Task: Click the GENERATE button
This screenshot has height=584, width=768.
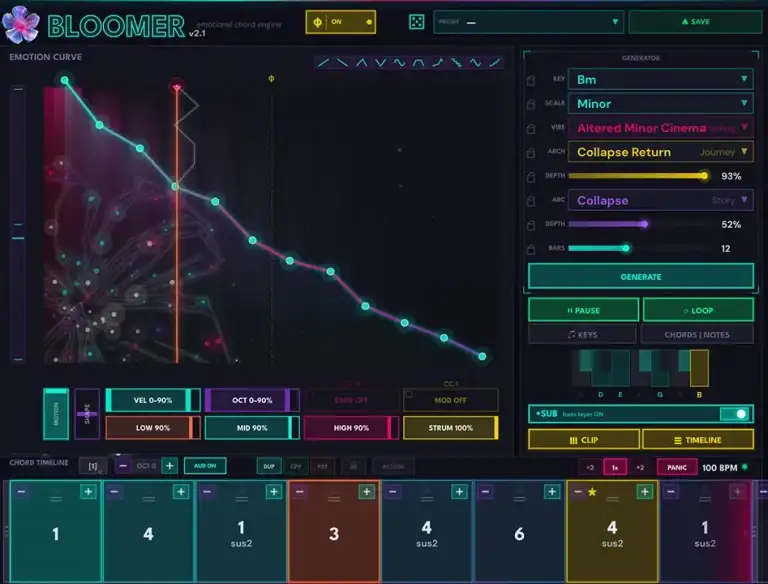Action: click(x=641, y=277)
